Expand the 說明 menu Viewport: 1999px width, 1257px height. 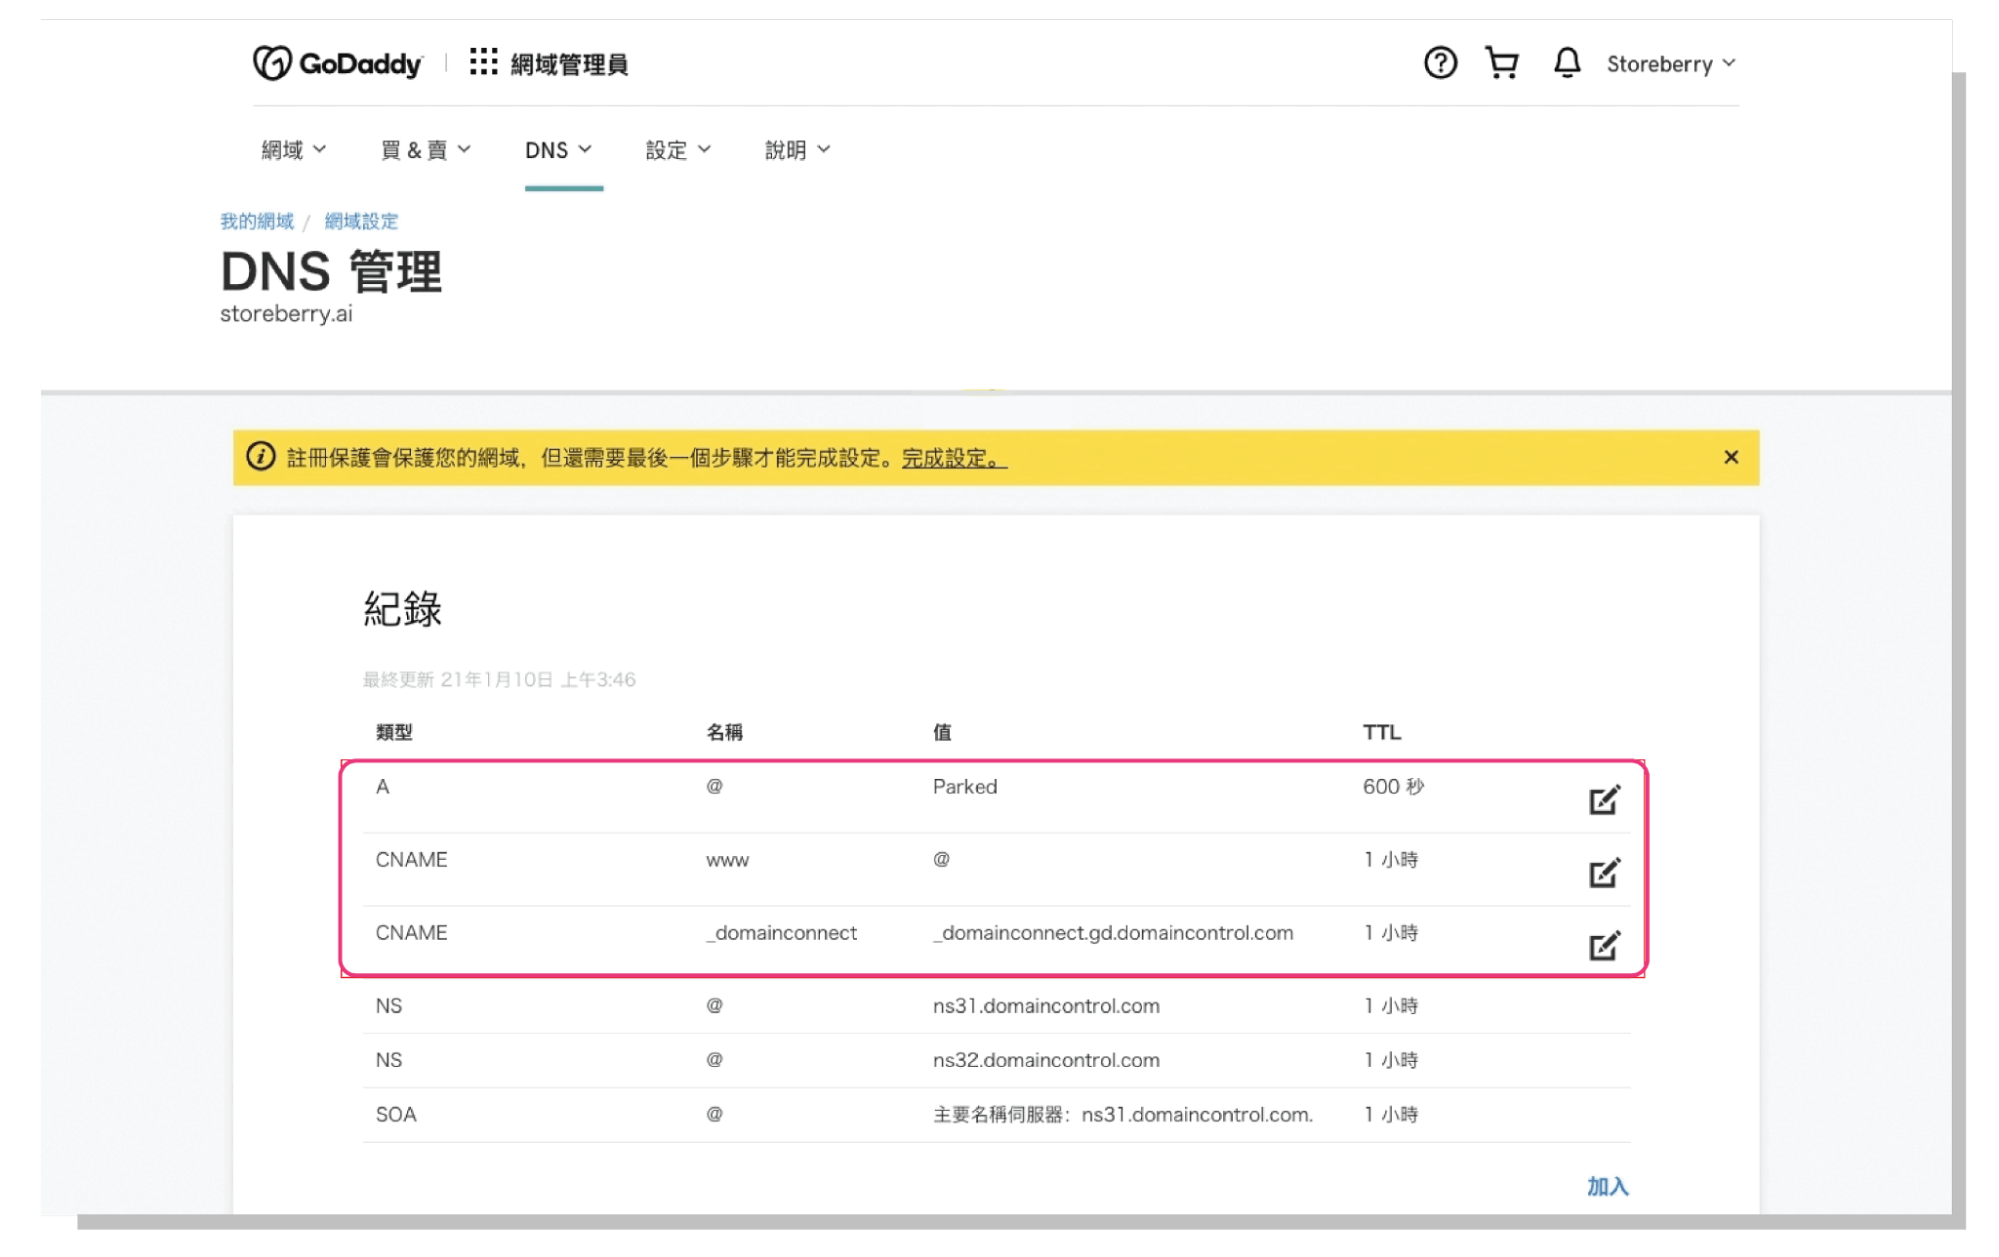click(x=797, y=150)
